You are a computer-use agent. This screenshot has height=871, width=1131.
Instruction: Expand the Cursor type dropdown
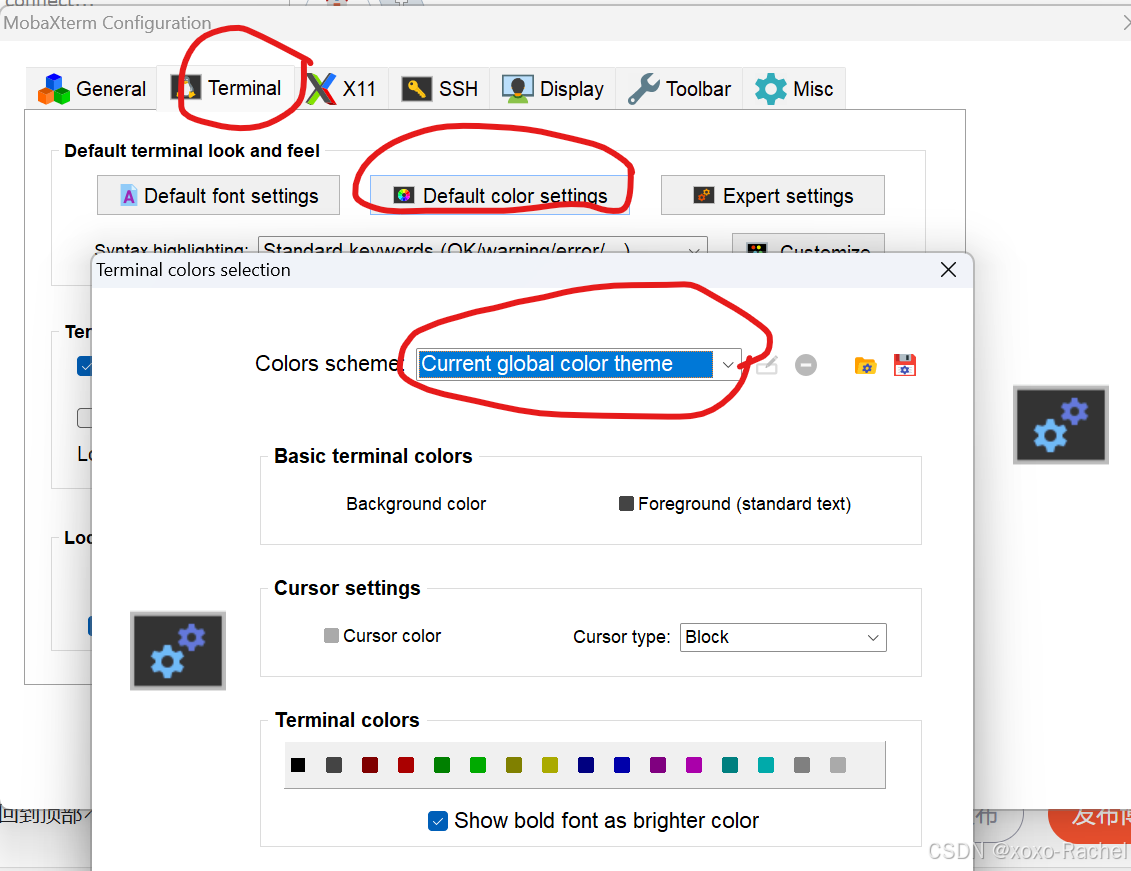783,637
